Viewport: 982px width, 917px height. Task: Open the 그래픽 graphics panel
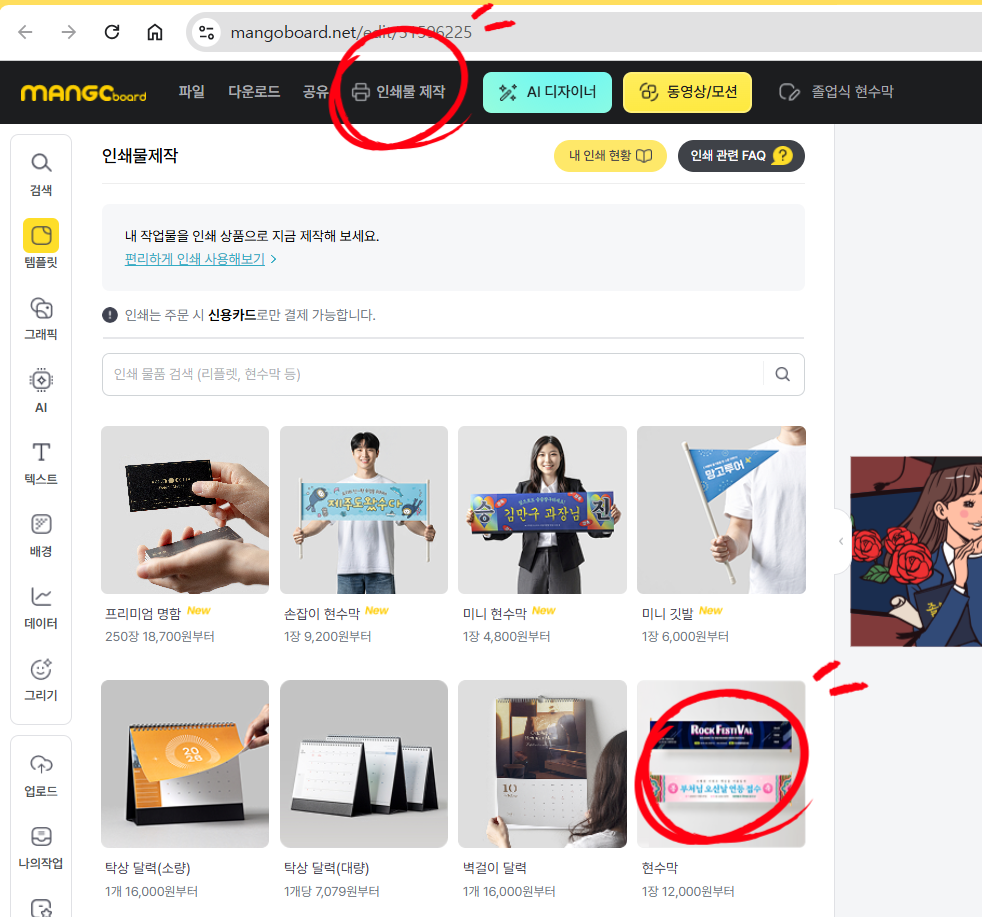tap(41, 317)
